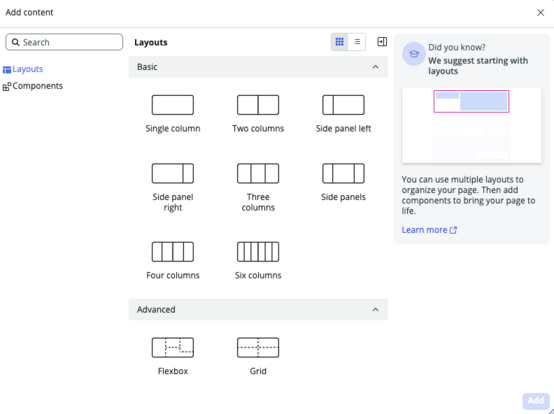Choose the Two columns layout icon
The image size is (554, 414).
point(258,105)
